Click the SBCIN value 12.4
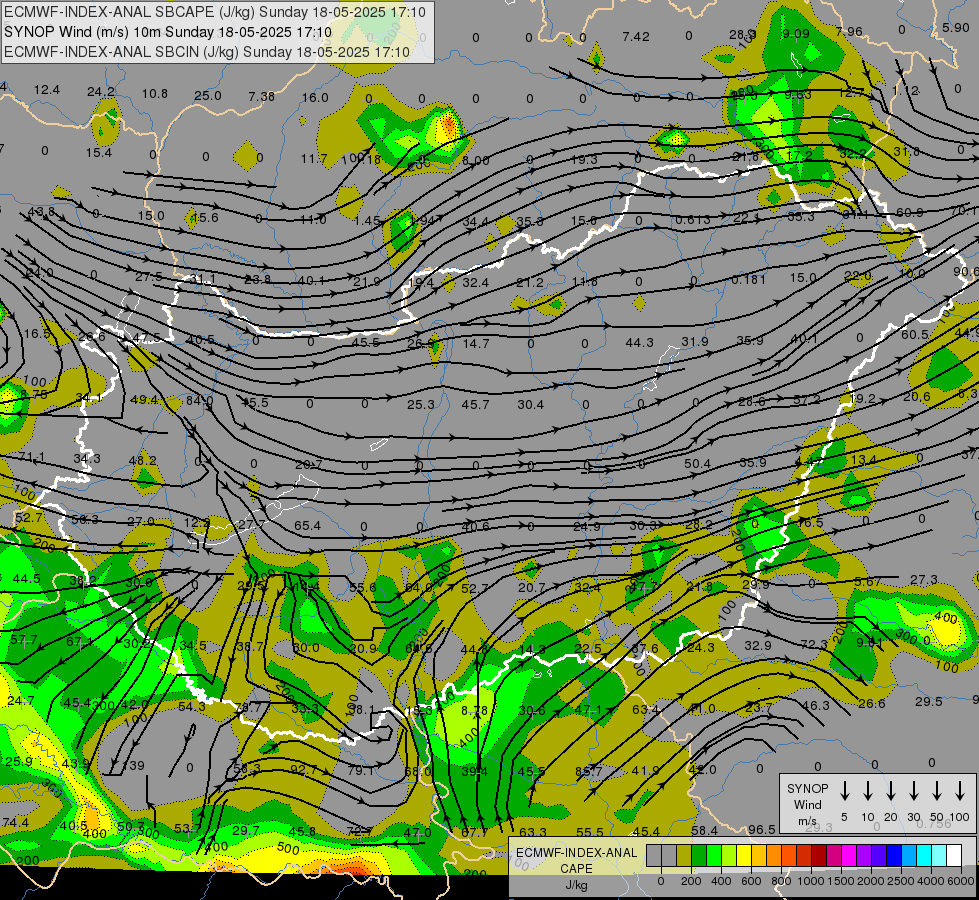Screen dimensions: 979x900 pos(47,90)
